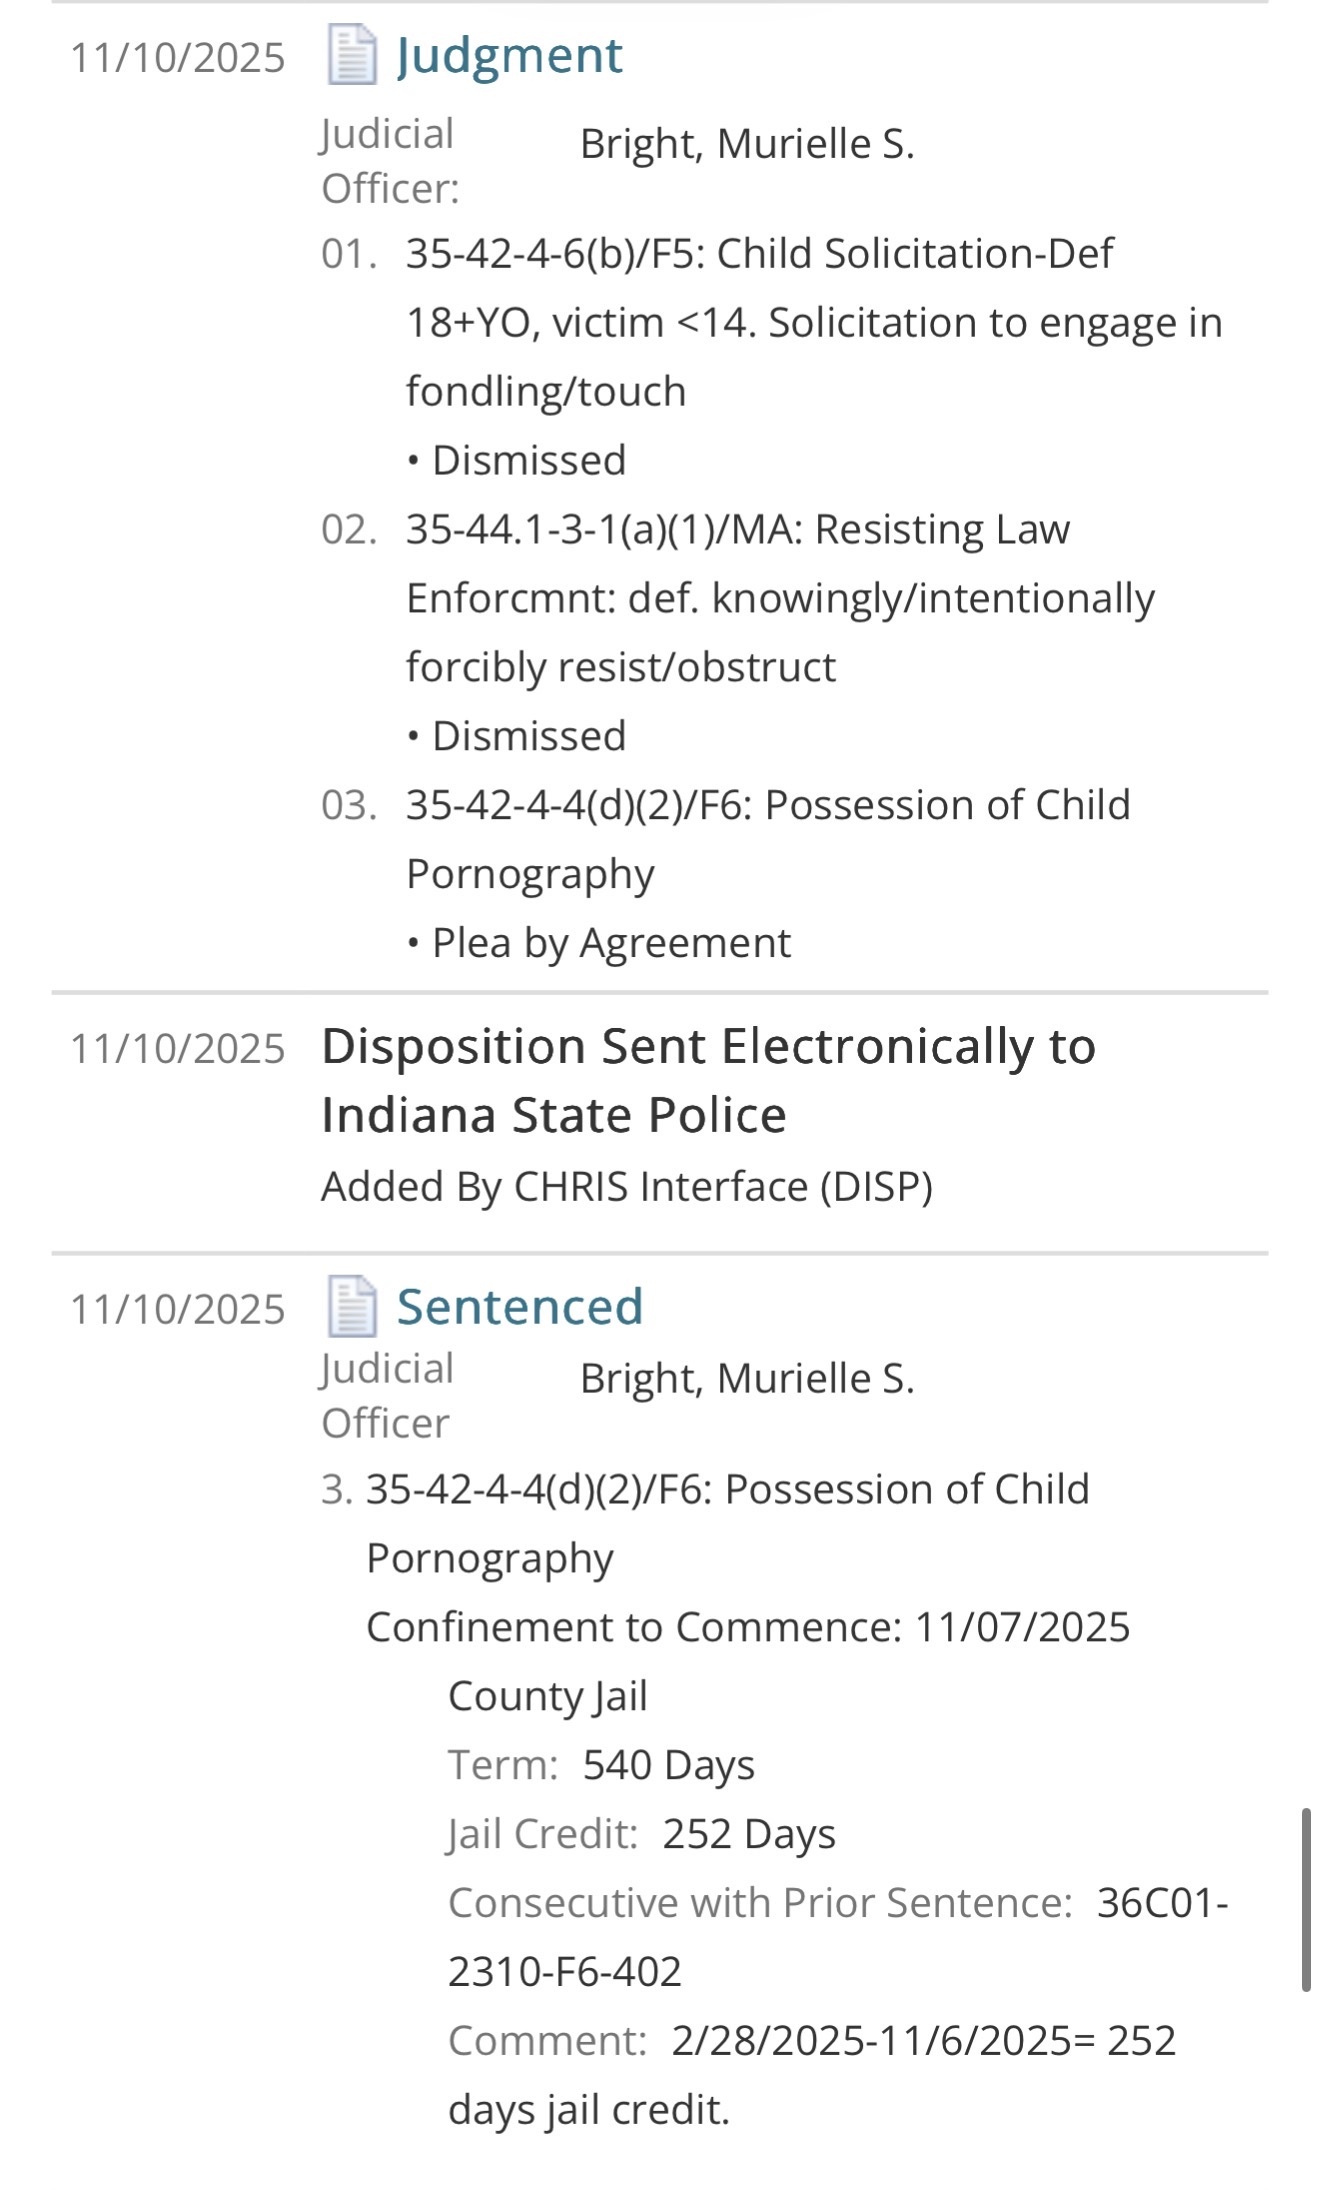Click the Term 540 Days value

[x=668, y=1765]
